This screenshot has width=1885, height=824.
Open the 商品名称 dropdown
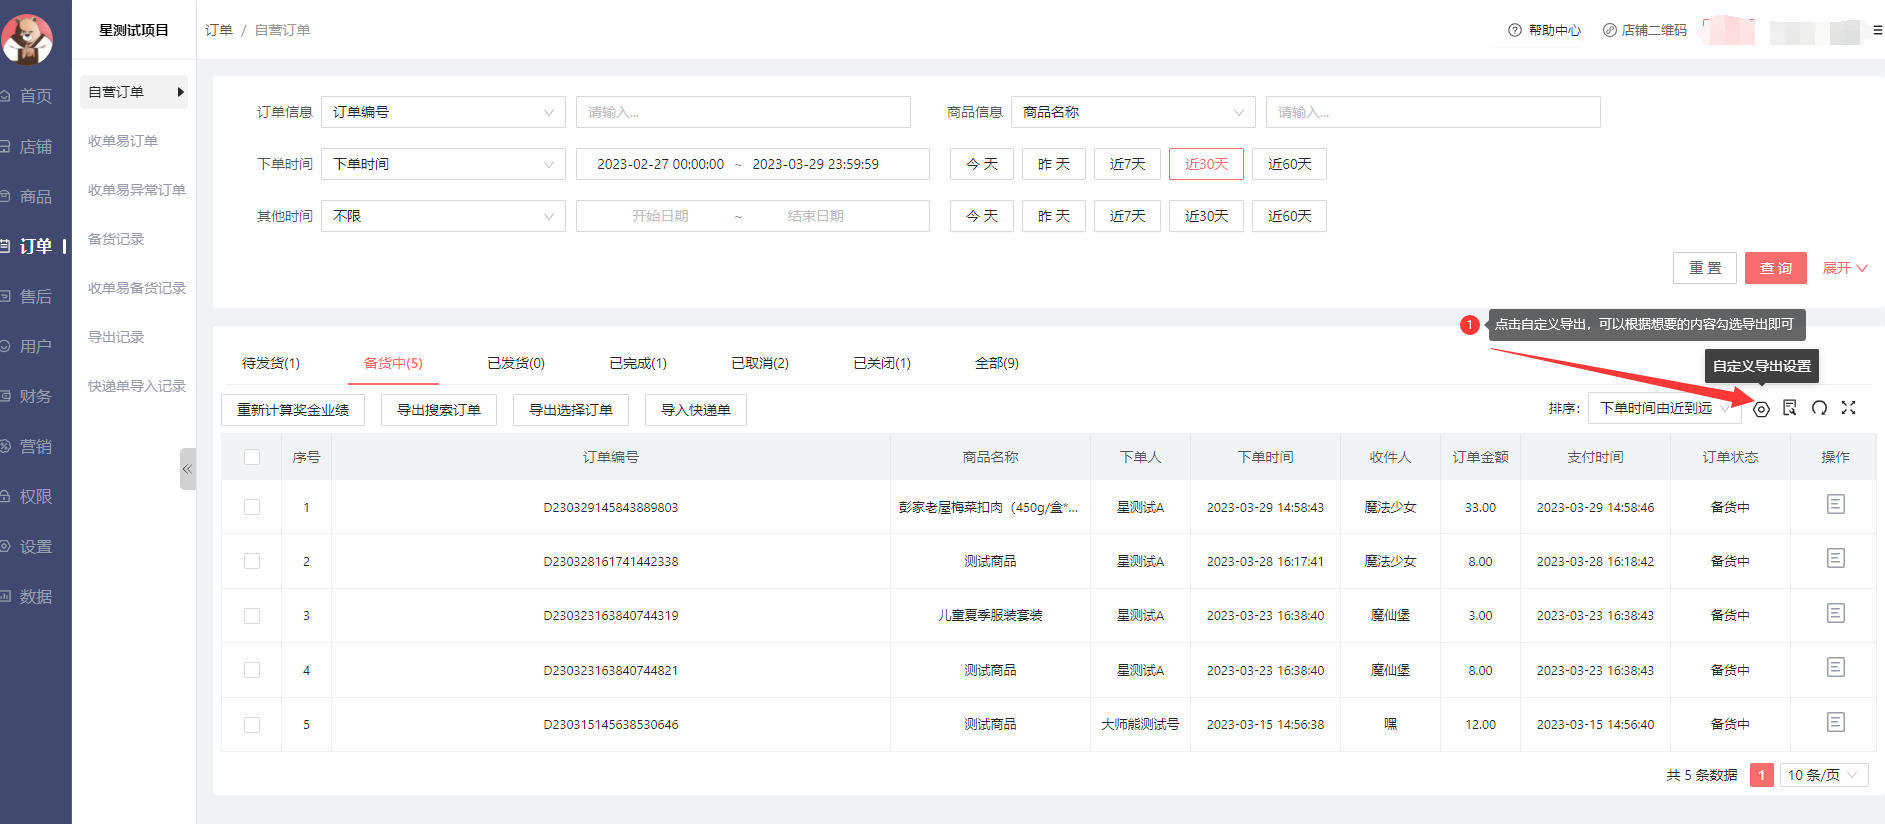coord(1132,112)
